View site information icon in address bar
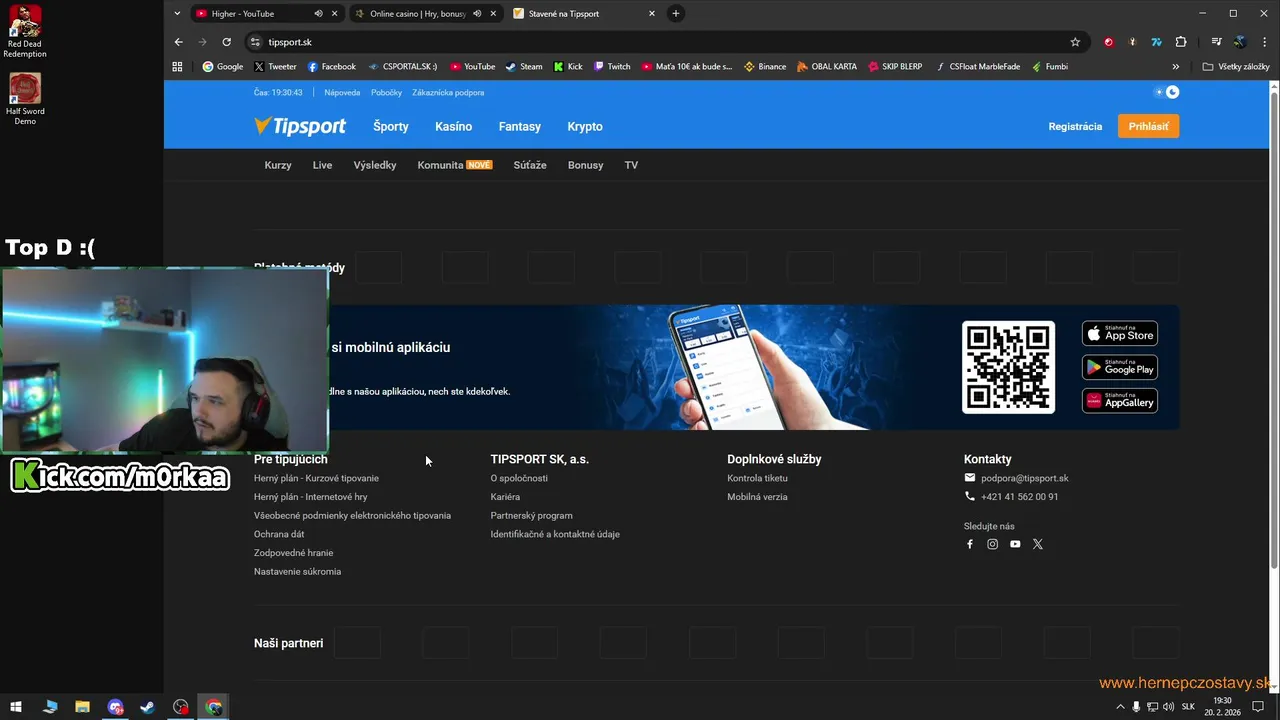This screenshot has height=720, width=1280. (255, 42)
